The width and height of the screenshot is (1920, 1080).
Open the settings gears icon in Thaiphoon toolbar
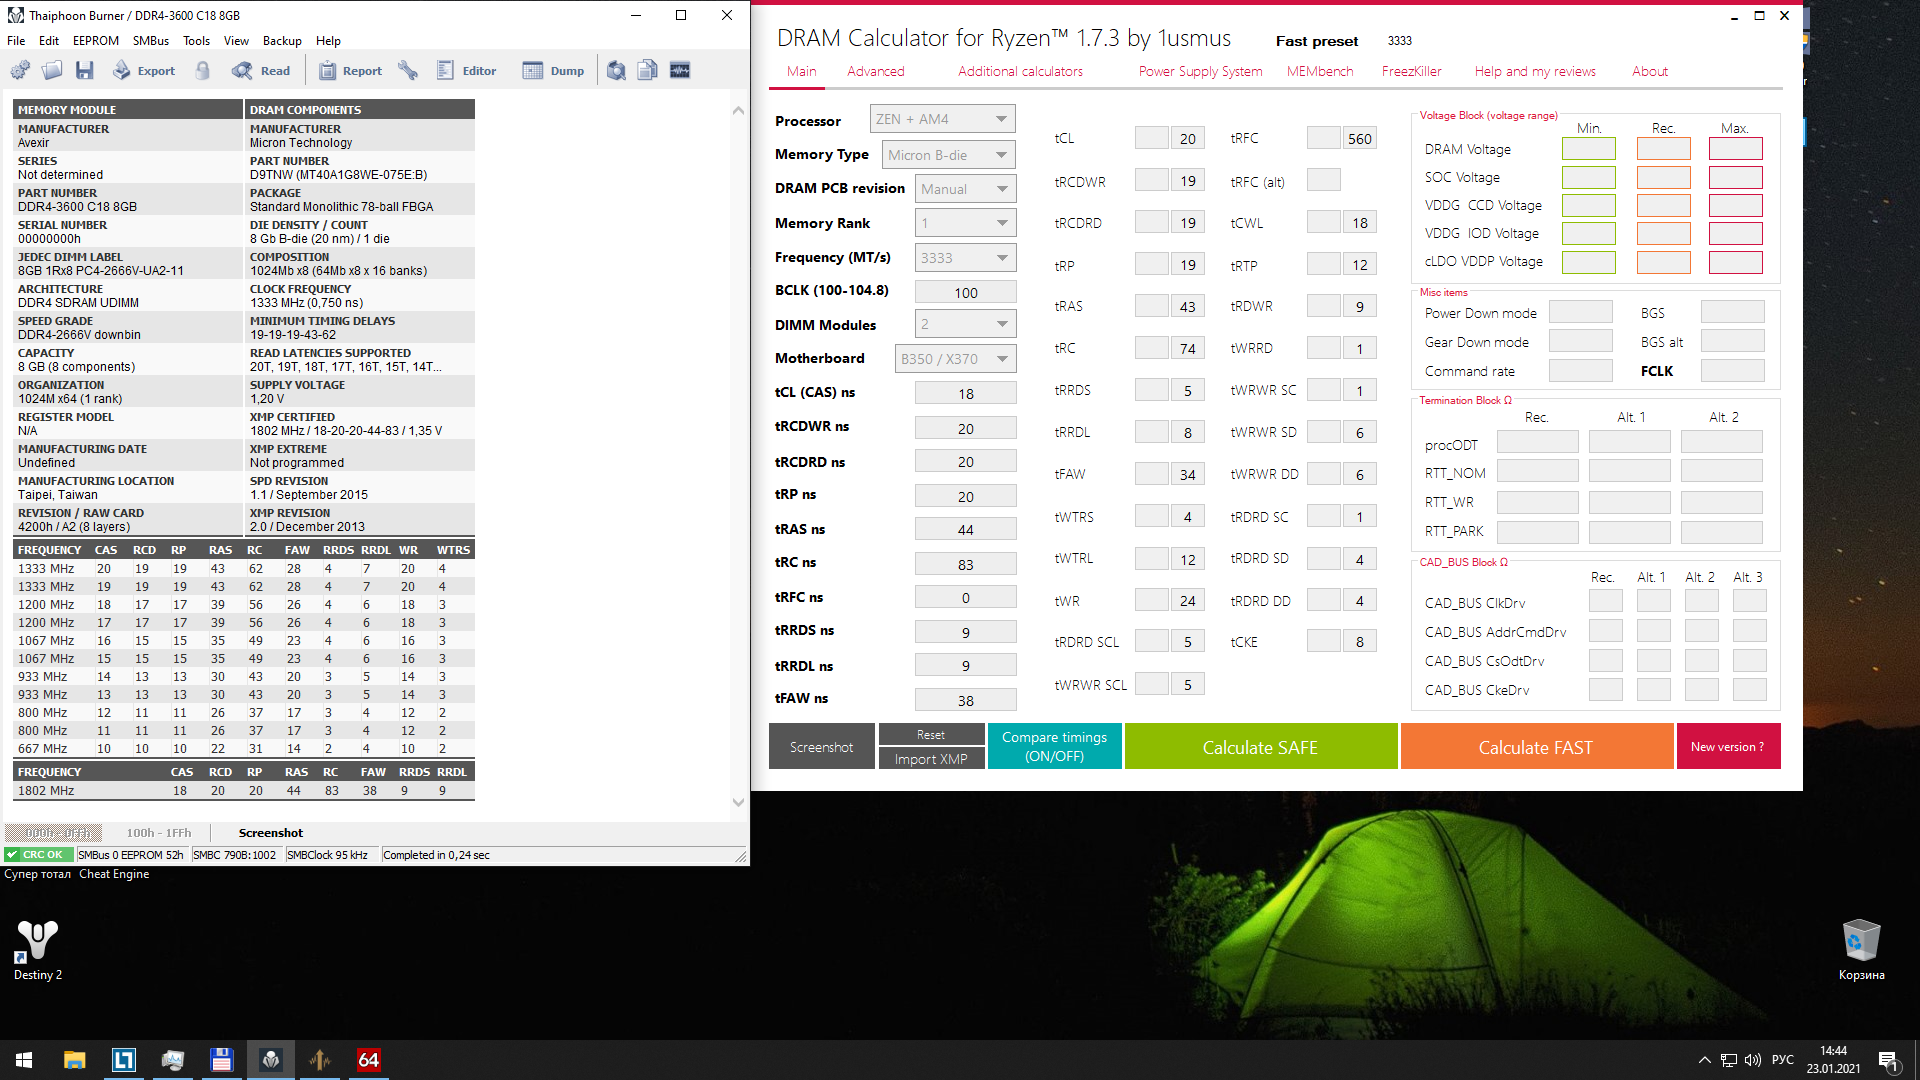click(x=20, y=70)
